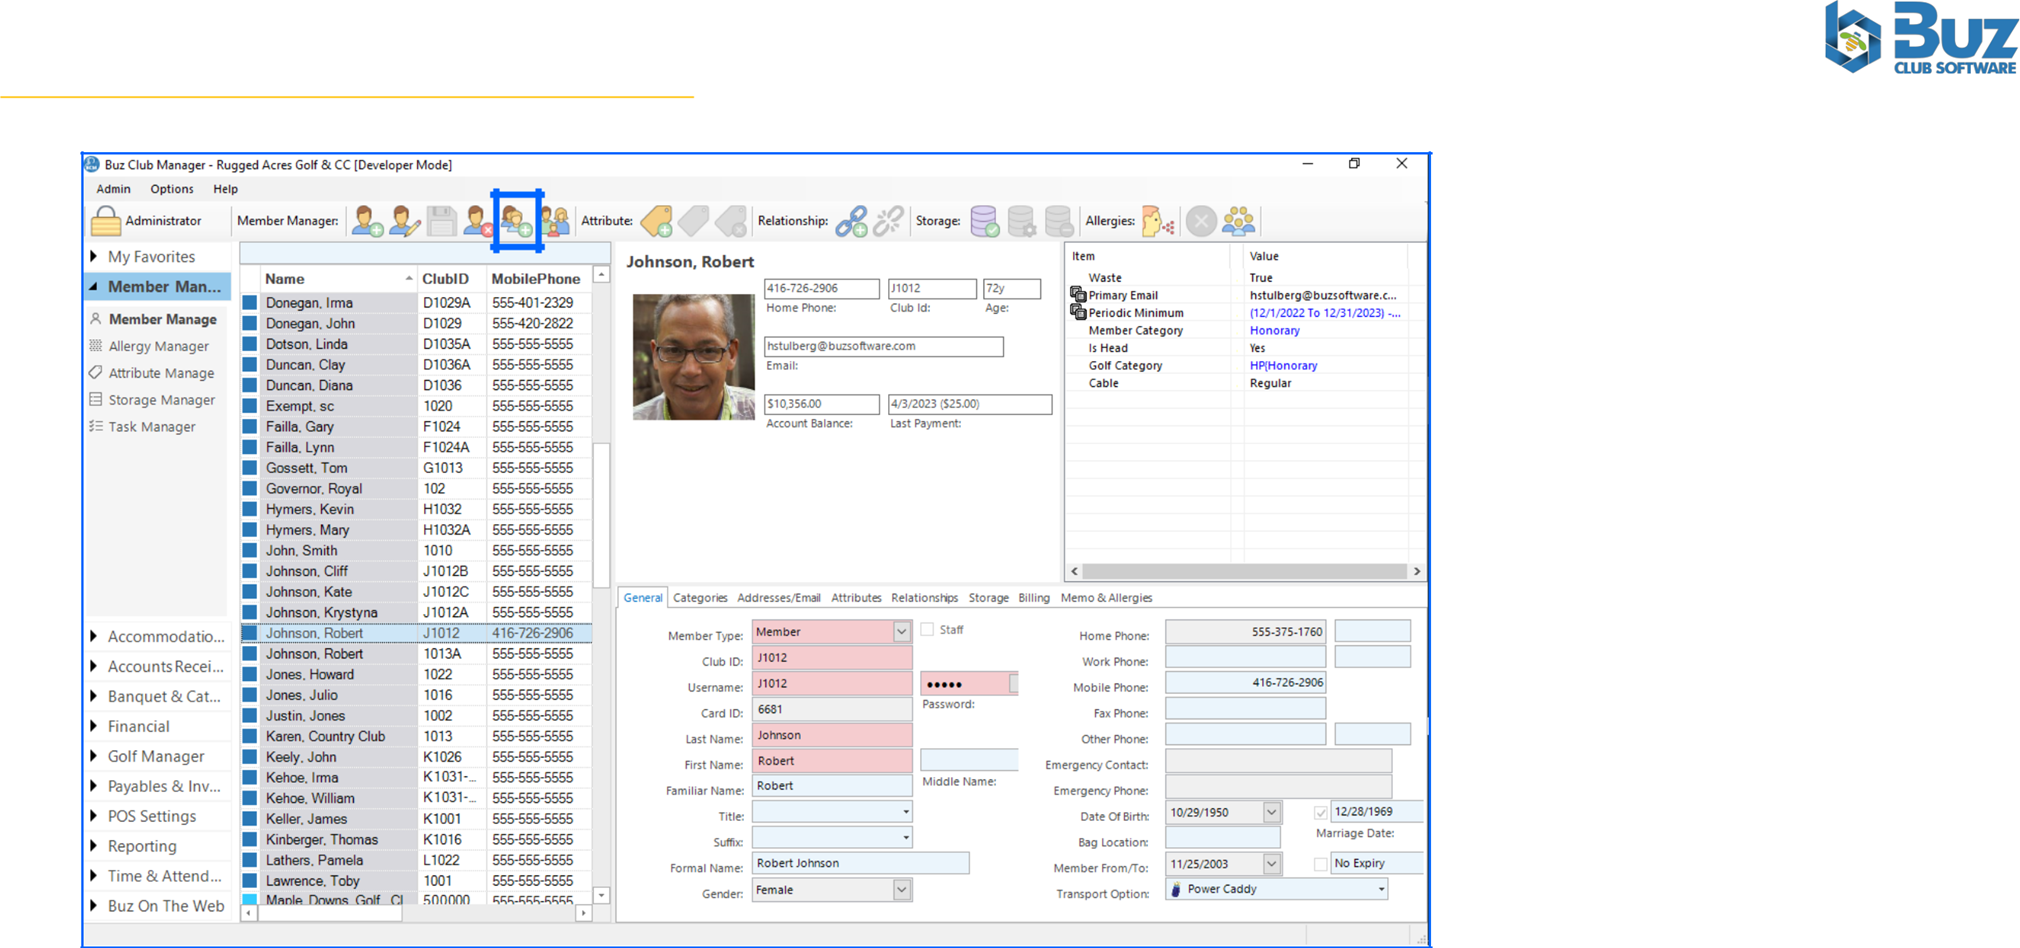Expand the Golf Manager section
This screenshot has height=948, width=2020.
tap(94, 756)
